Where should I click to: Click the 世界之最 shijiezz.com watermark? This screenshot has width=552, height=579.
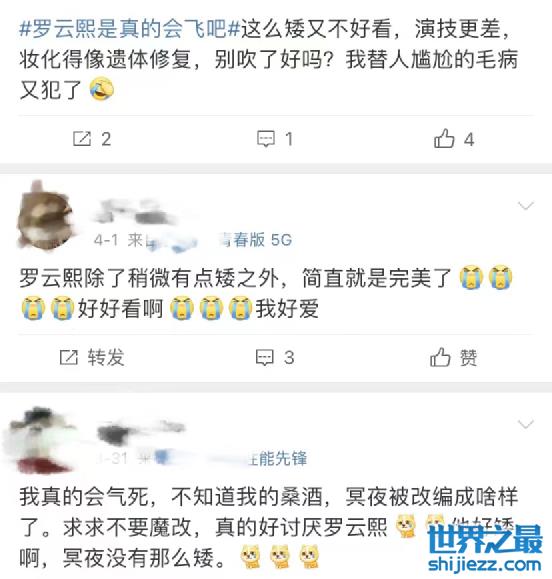click(484, 547)
